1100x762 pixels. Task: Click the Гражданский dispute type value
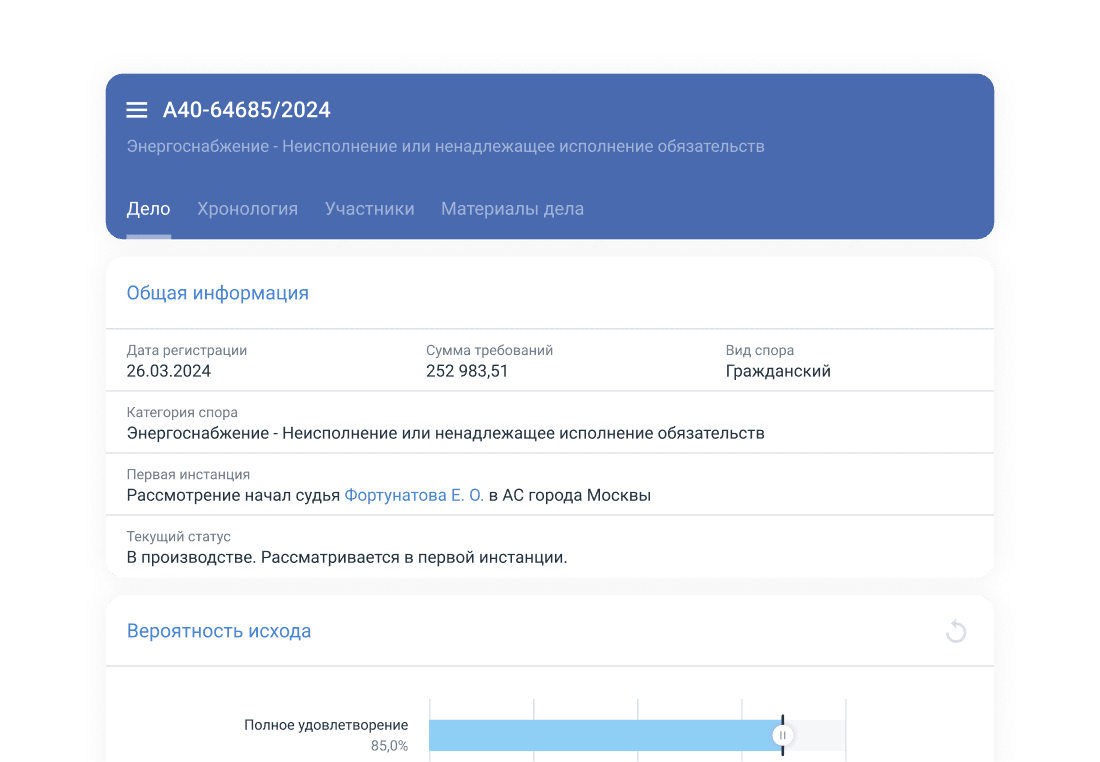click(x=778, y=371)
